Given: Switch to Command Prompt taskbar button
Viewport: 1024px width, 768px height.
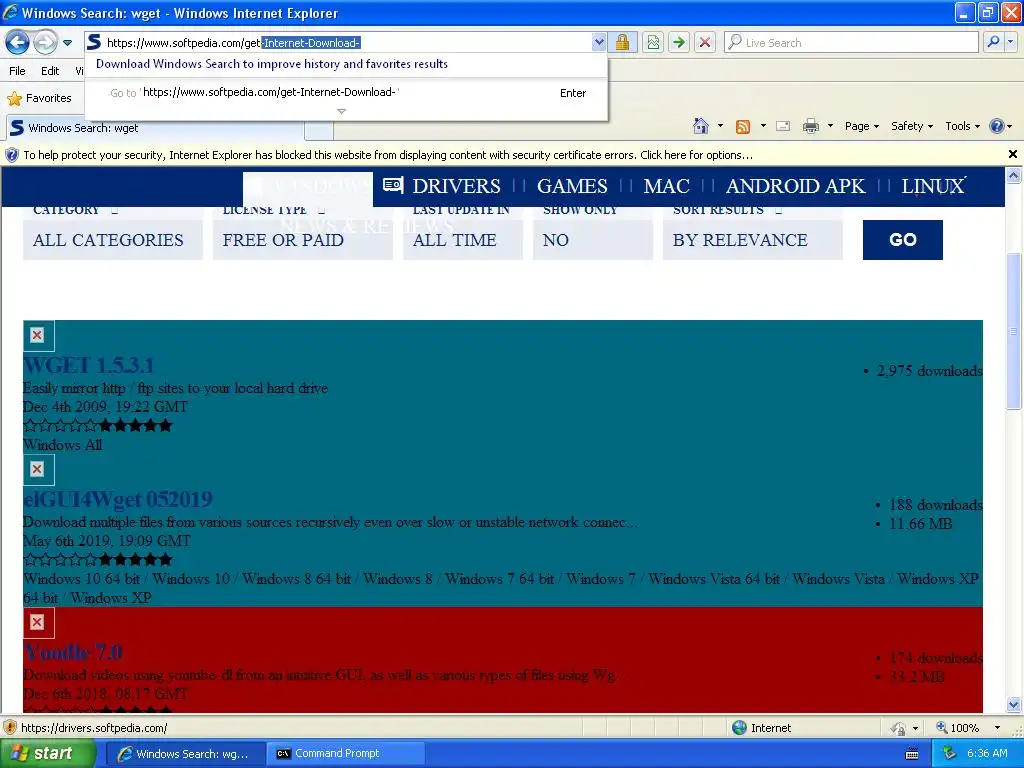Looking at the screenshot, I should [345, 754].
